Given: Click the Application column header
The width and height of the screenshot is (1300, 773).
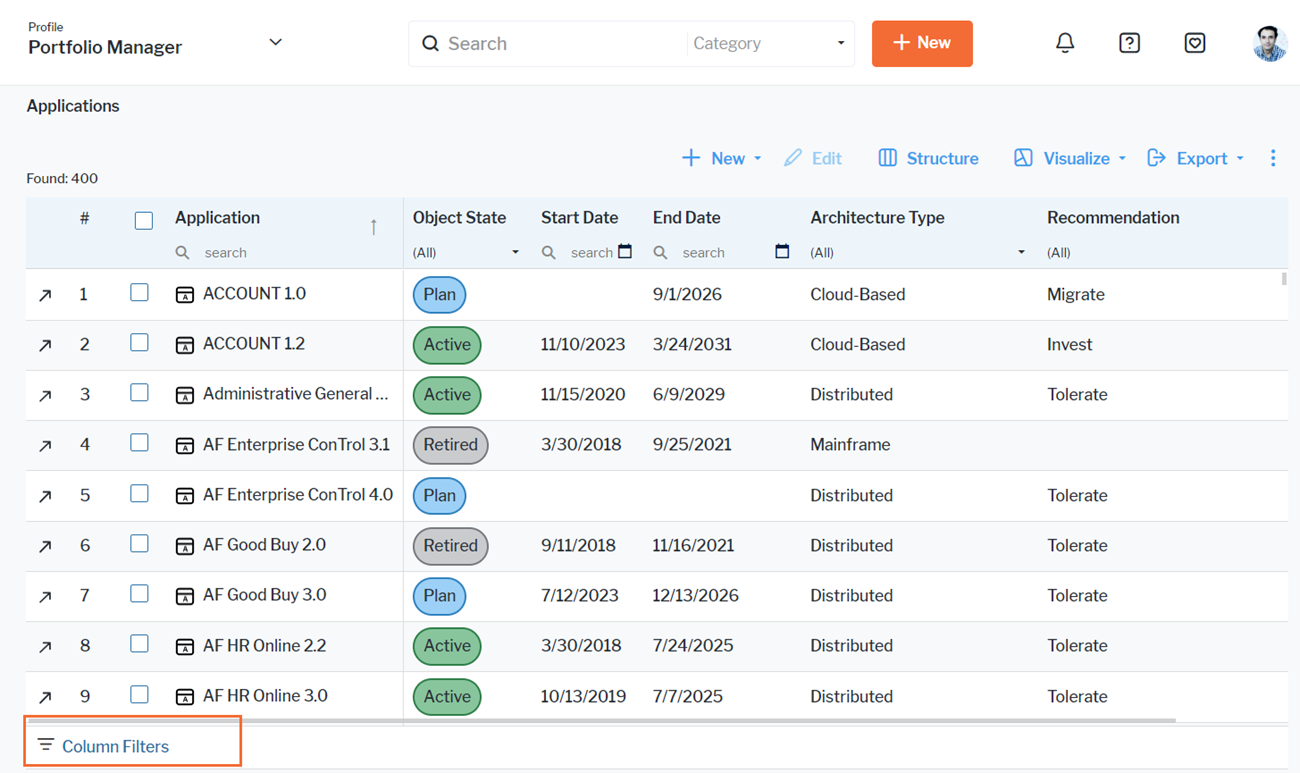Looking at the screenshot, I should (217, 217).
